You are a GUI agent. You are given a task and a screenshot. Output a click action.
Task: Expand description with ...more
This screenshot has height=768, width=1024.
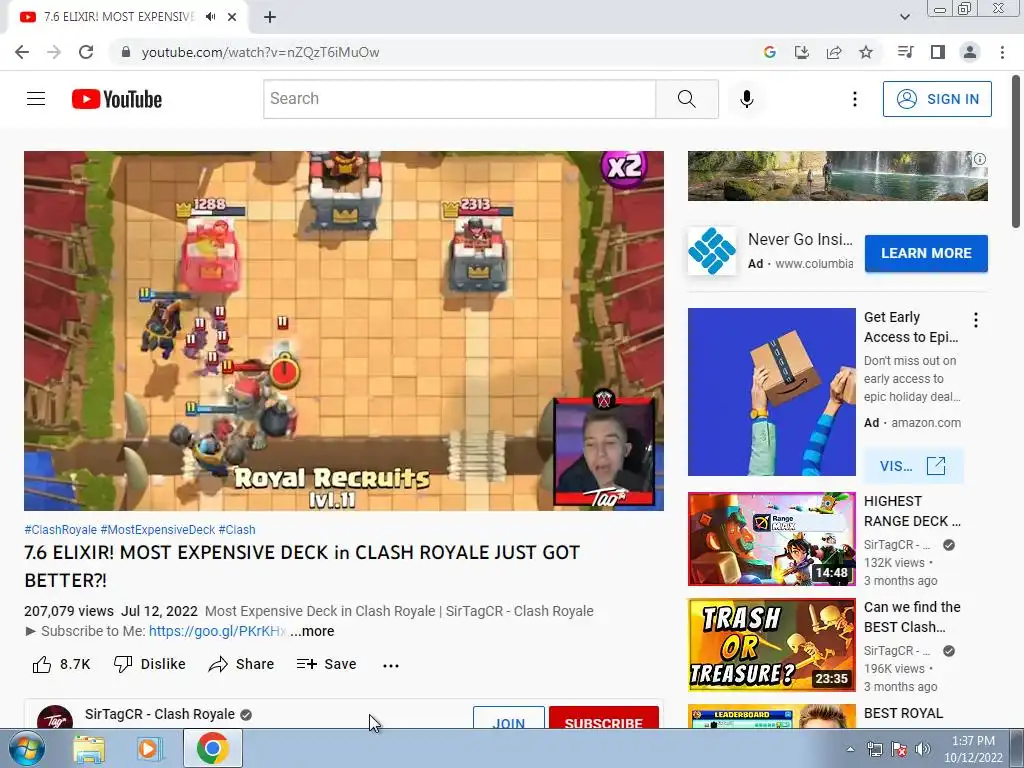[x=312, y=631]
